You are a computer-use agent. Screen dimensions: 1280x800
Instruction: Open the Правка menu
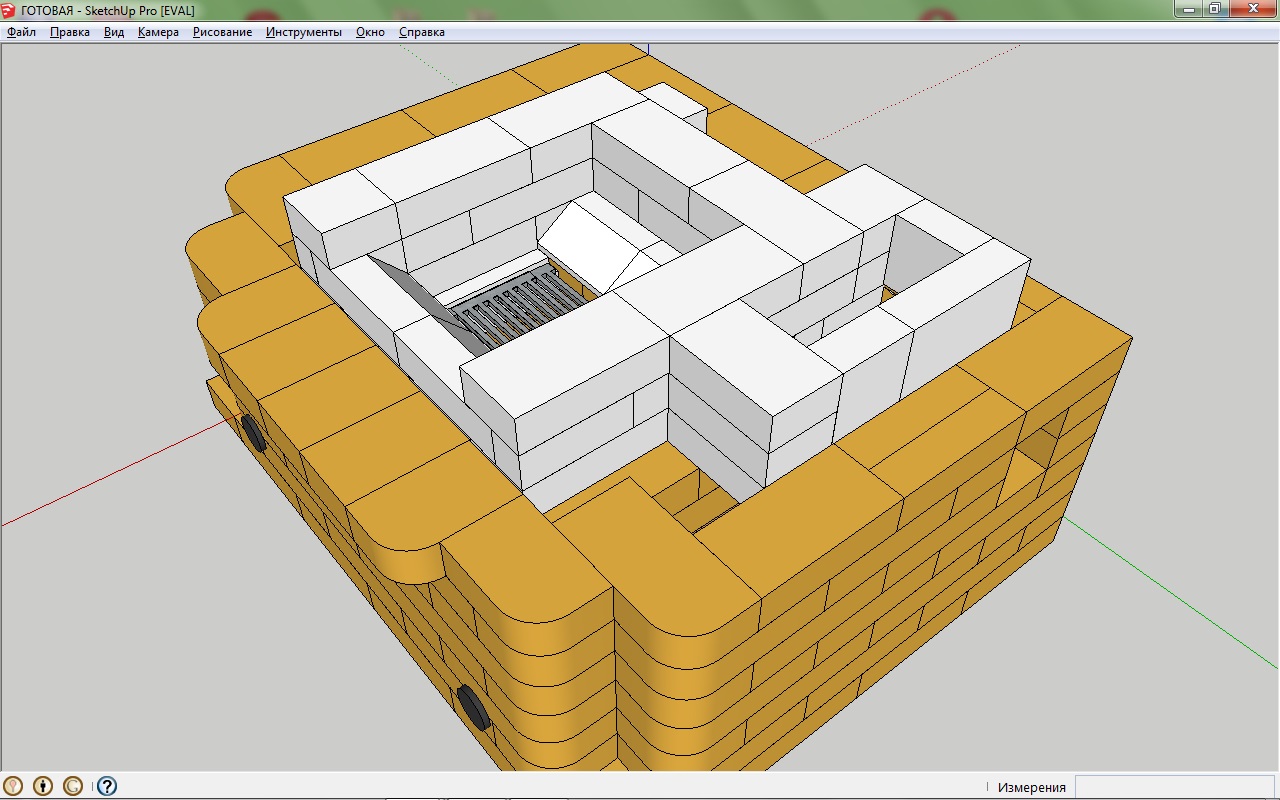point(70,32)
